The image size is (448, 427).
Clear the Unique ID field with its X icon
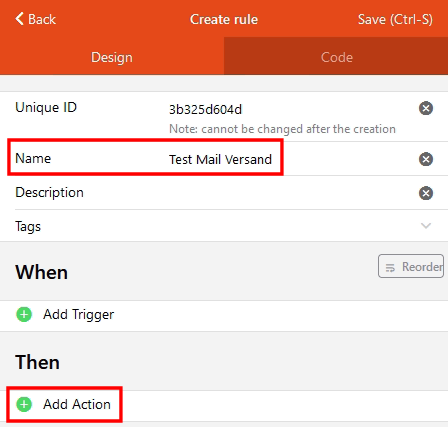pos(426,108)
